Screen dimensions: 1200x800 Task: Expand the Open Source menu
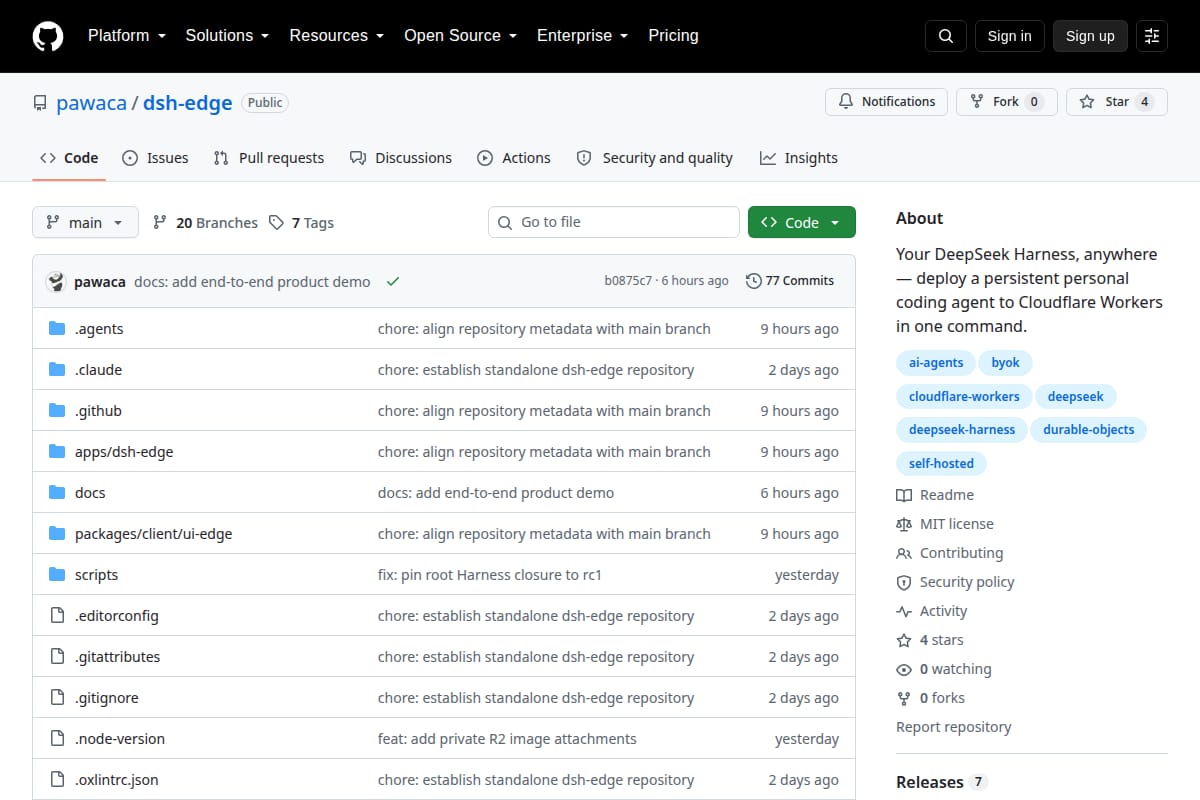(x=460, y=36)
